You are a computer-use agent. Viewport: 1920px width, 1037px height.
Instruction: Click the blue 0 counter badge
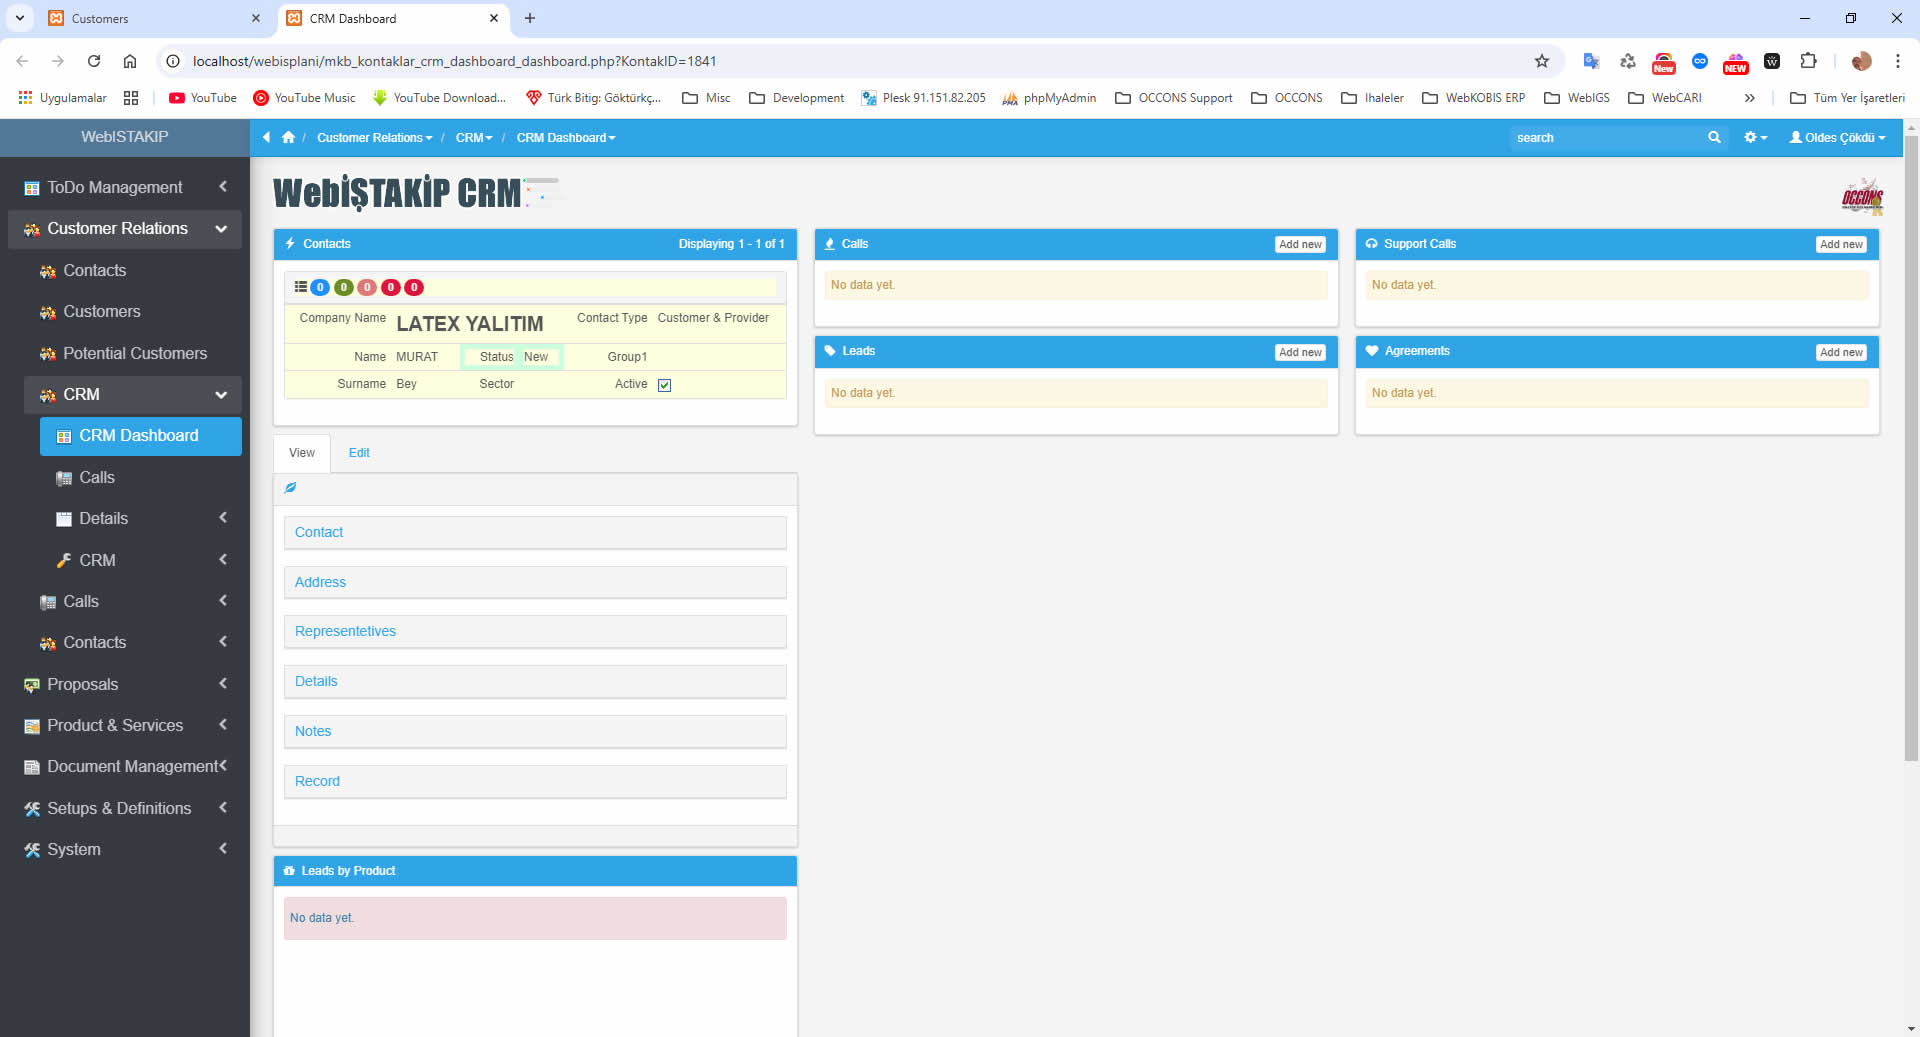pyautogui.click(x=320, y=287)
